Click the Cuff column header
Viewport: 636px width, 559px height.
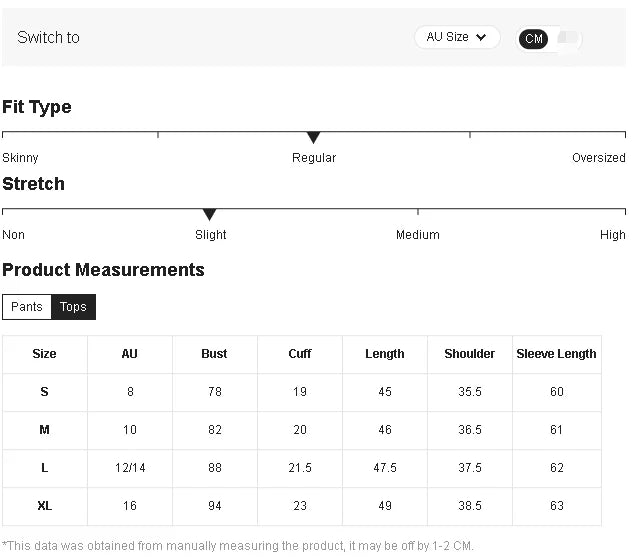[x=299, y=354]
